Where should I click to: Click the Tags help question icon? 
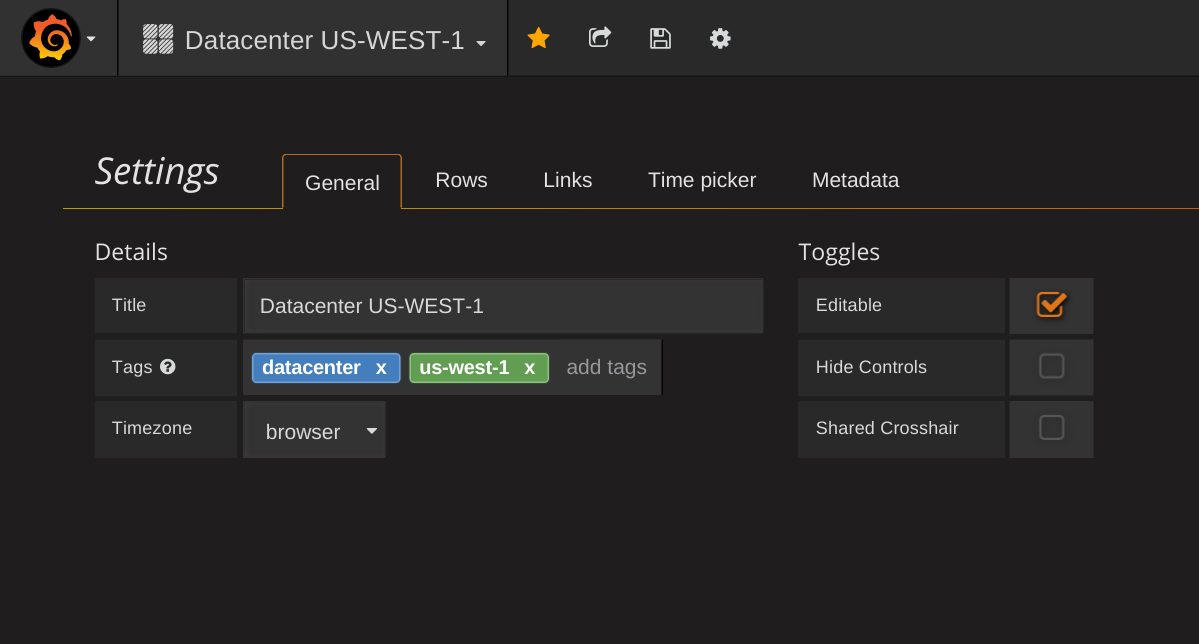[168, 367]
